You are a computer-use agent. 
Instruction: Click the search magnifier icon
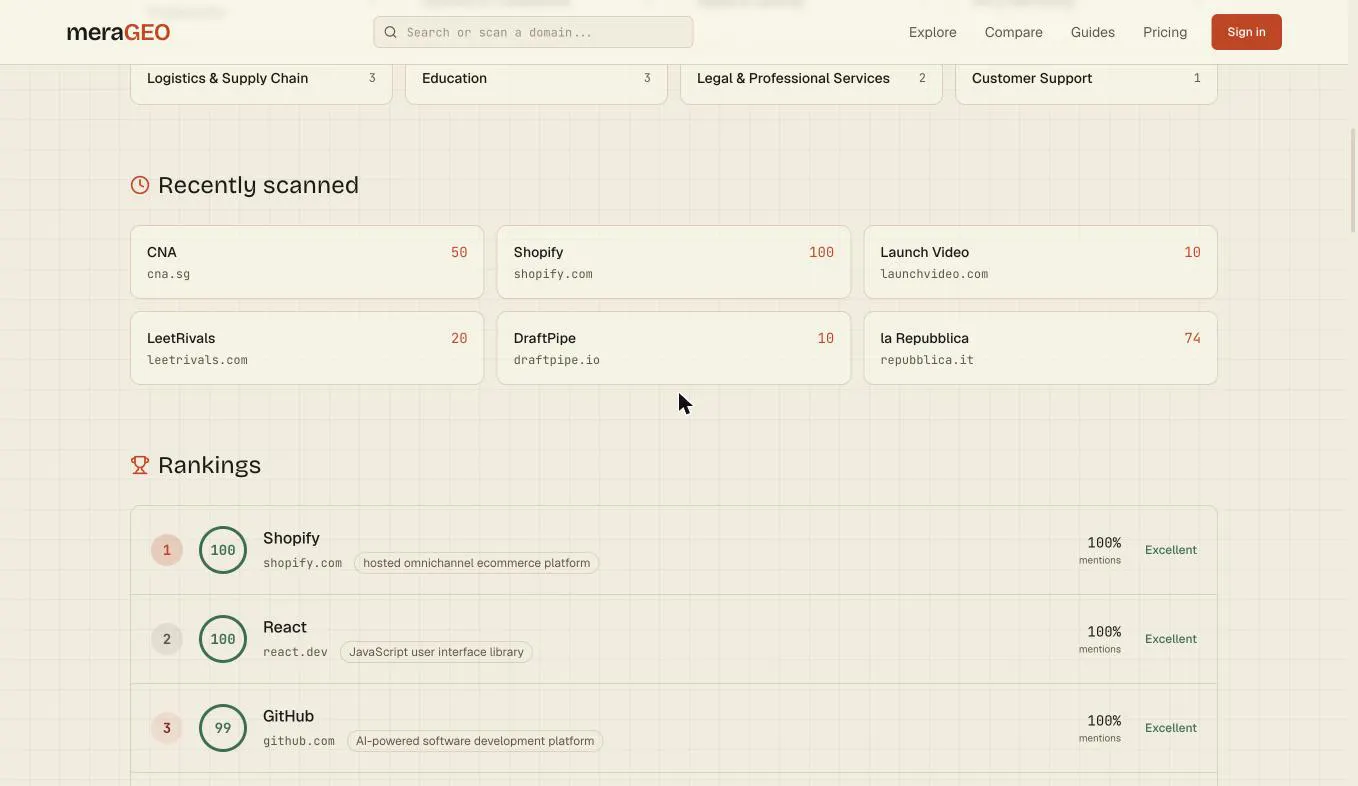coord(391,32)
